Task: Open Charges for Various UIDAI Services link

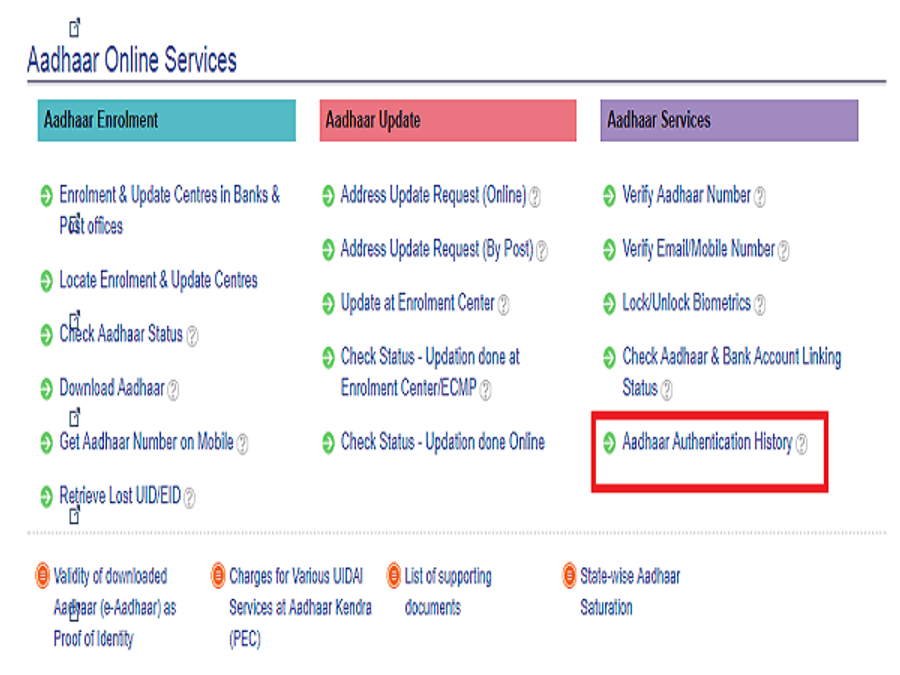Action: [x=300, y=607]
